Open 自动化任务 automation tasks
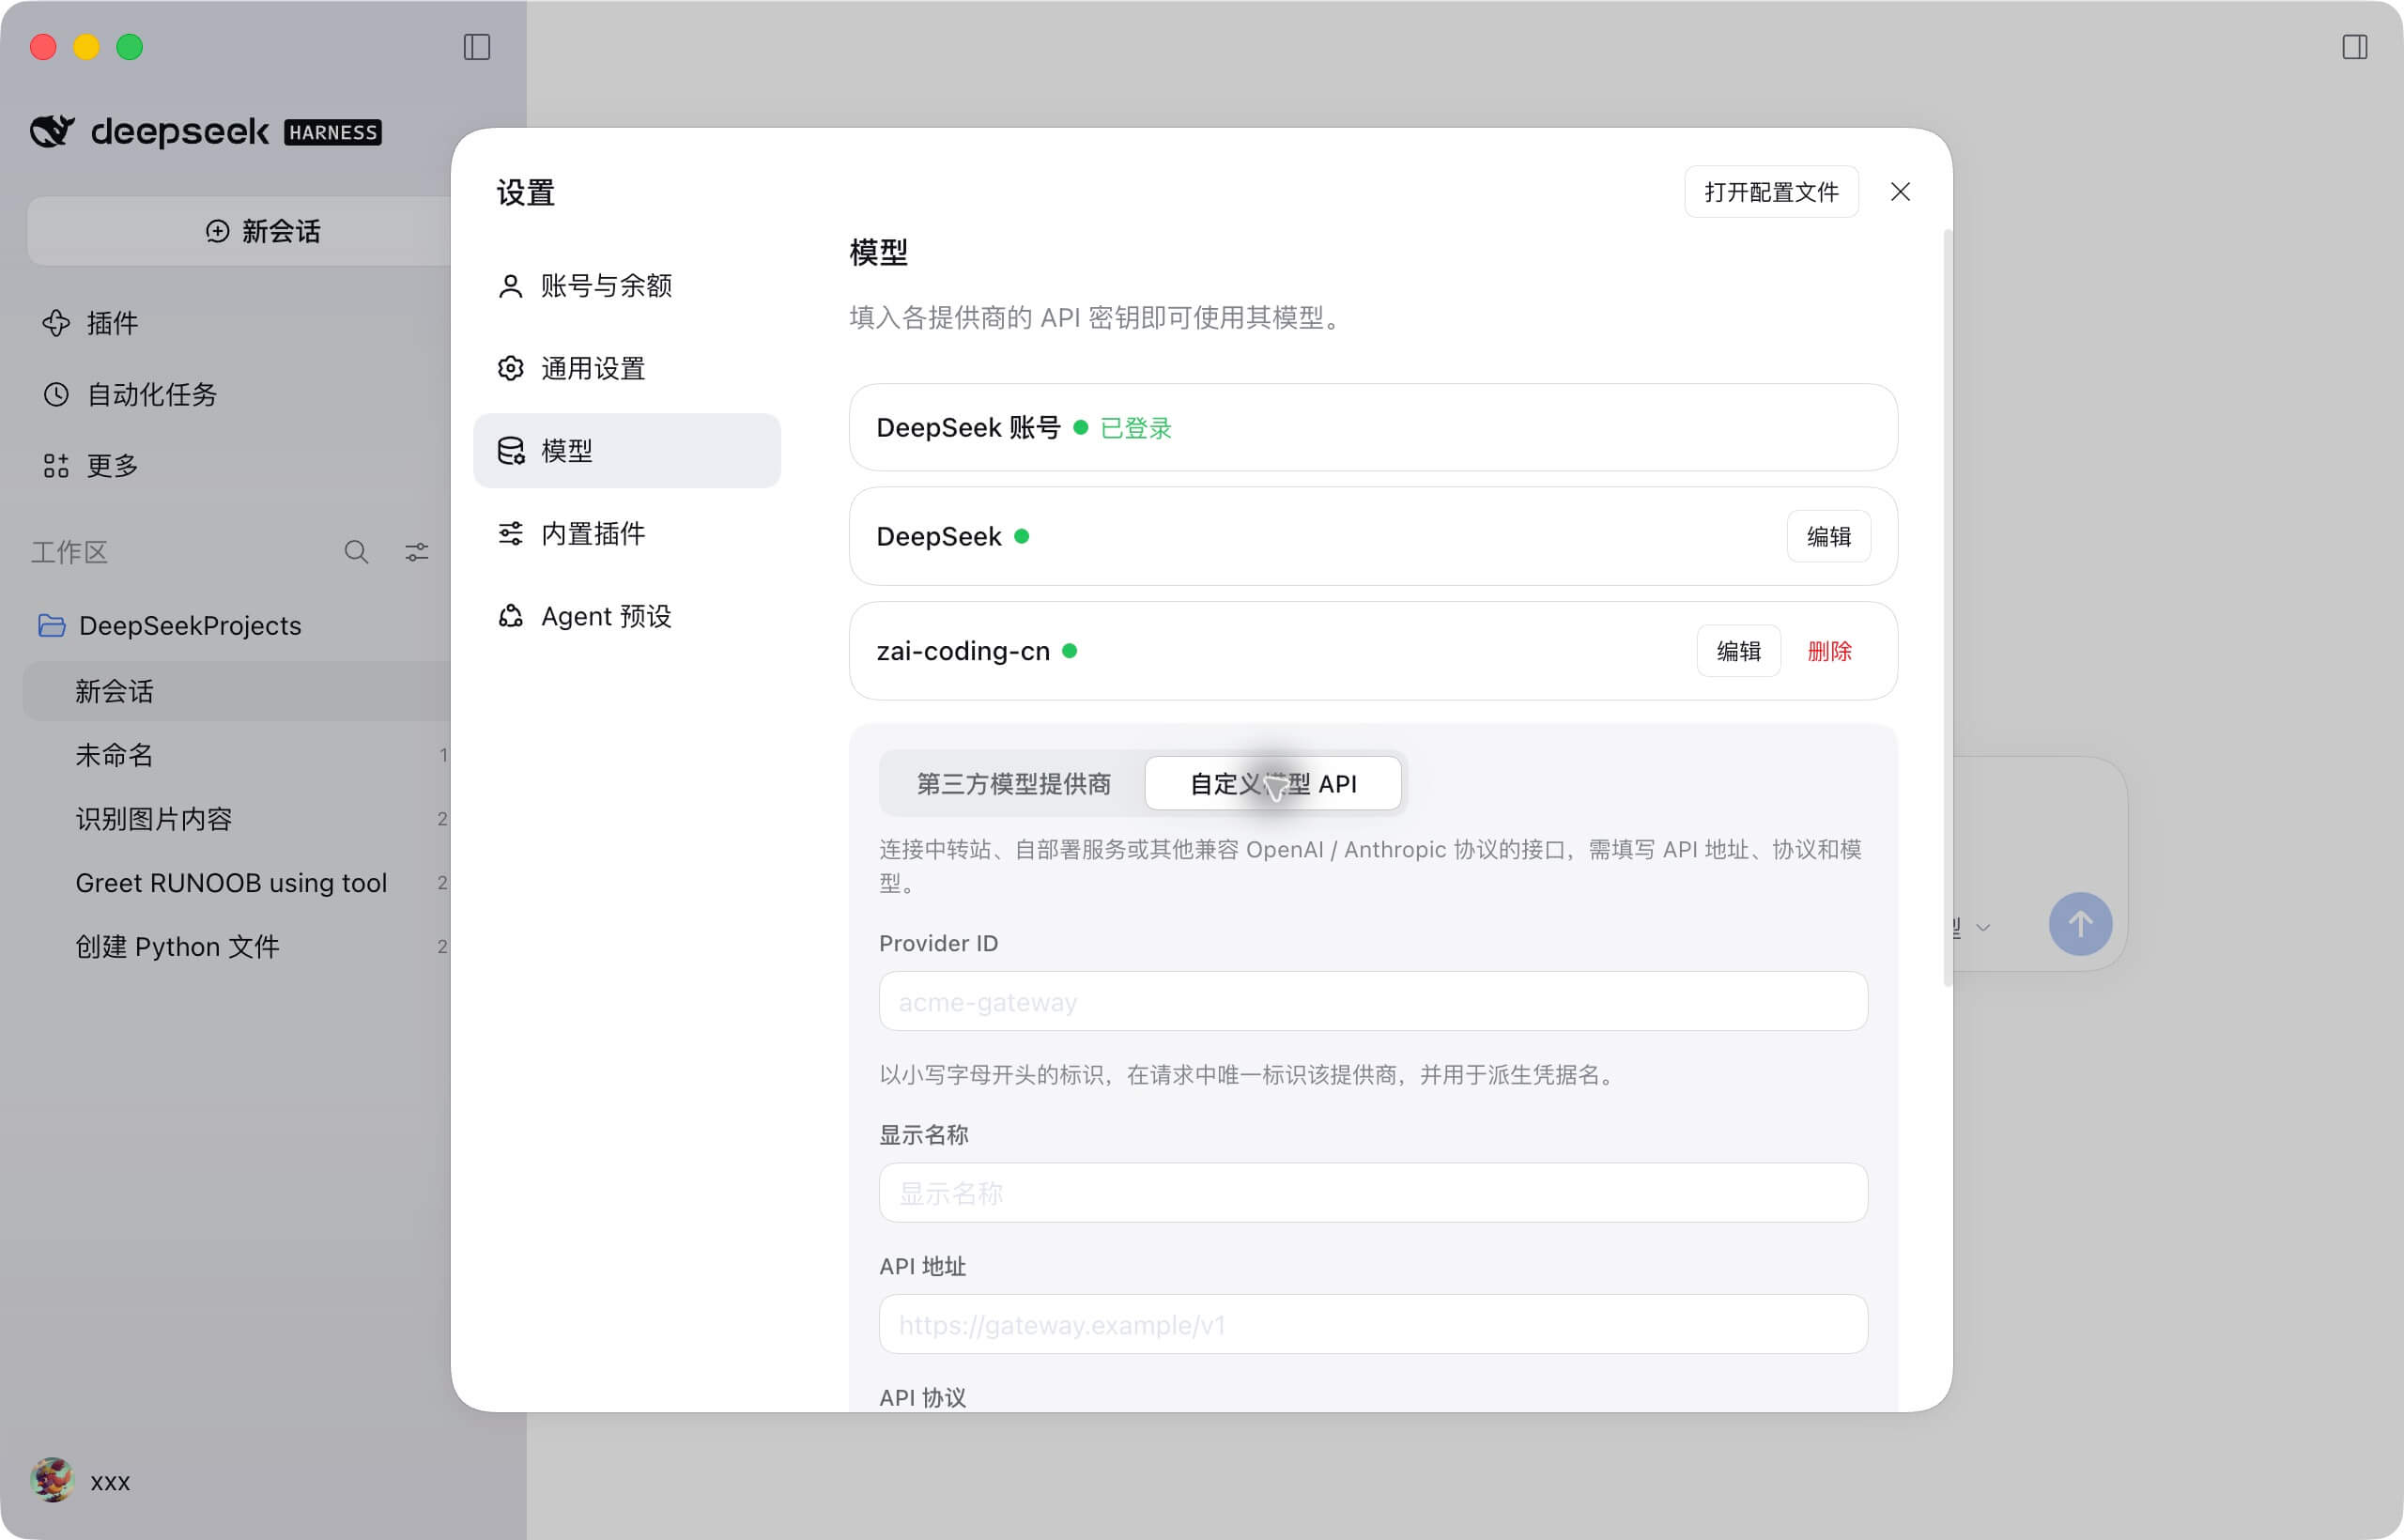 coord(130,394)
